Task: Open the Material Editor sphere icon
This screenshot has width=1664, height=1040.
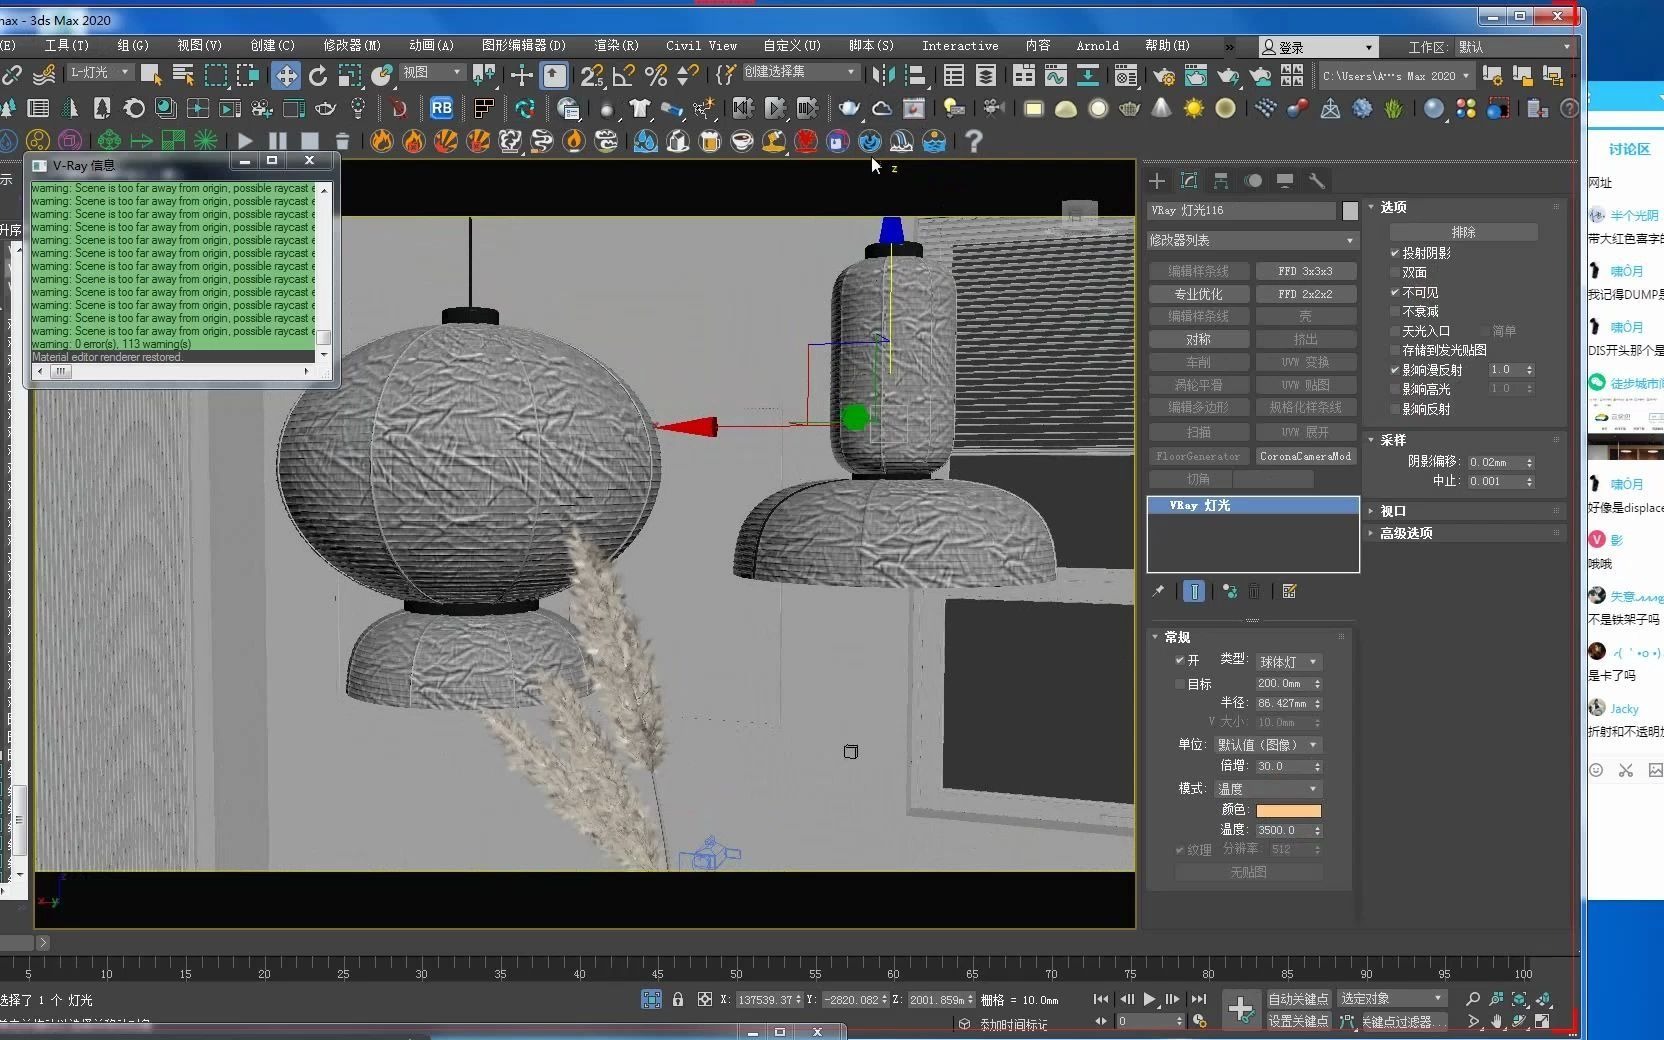Action: point(1126,76)
